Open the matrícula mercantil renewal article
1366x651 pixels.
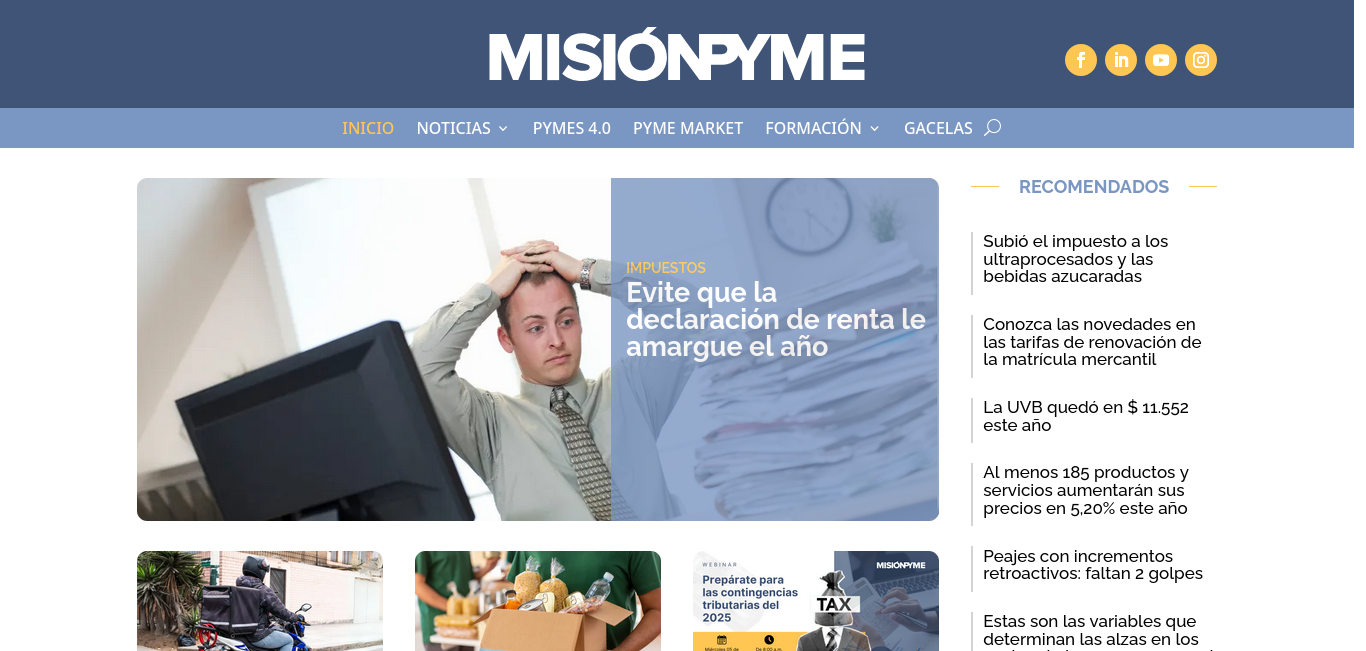tap(1092, 342)
